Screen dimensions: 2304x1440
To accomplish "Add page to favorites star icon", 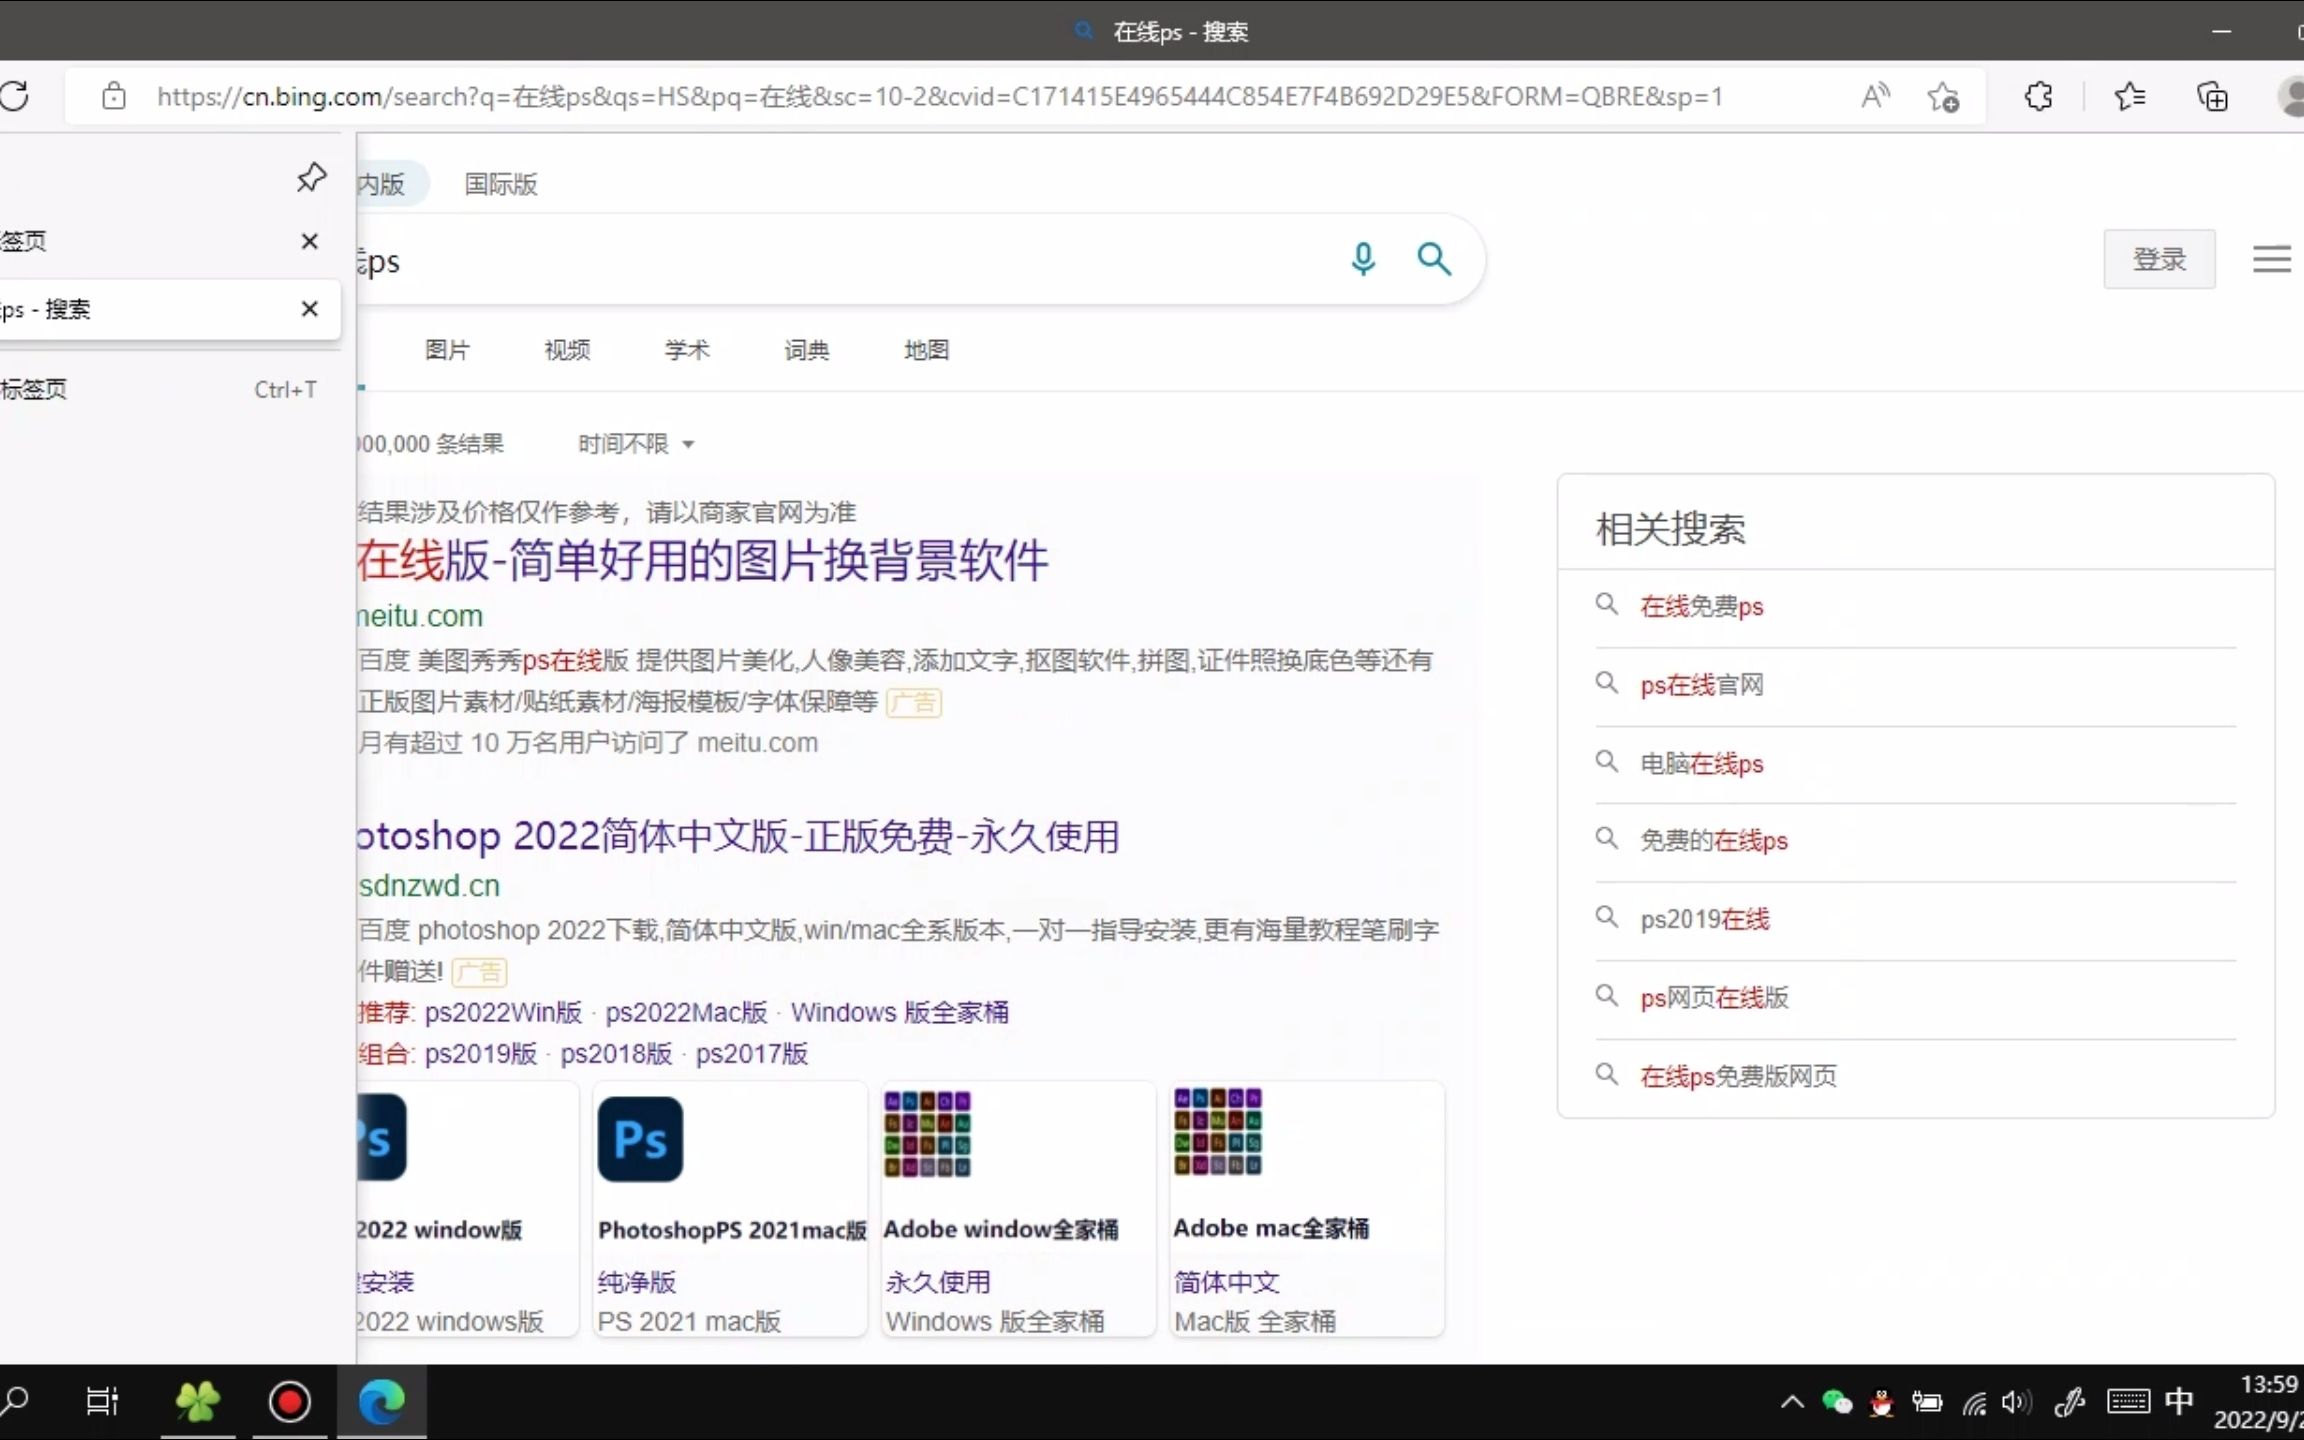I will (x=1943, y=97).
